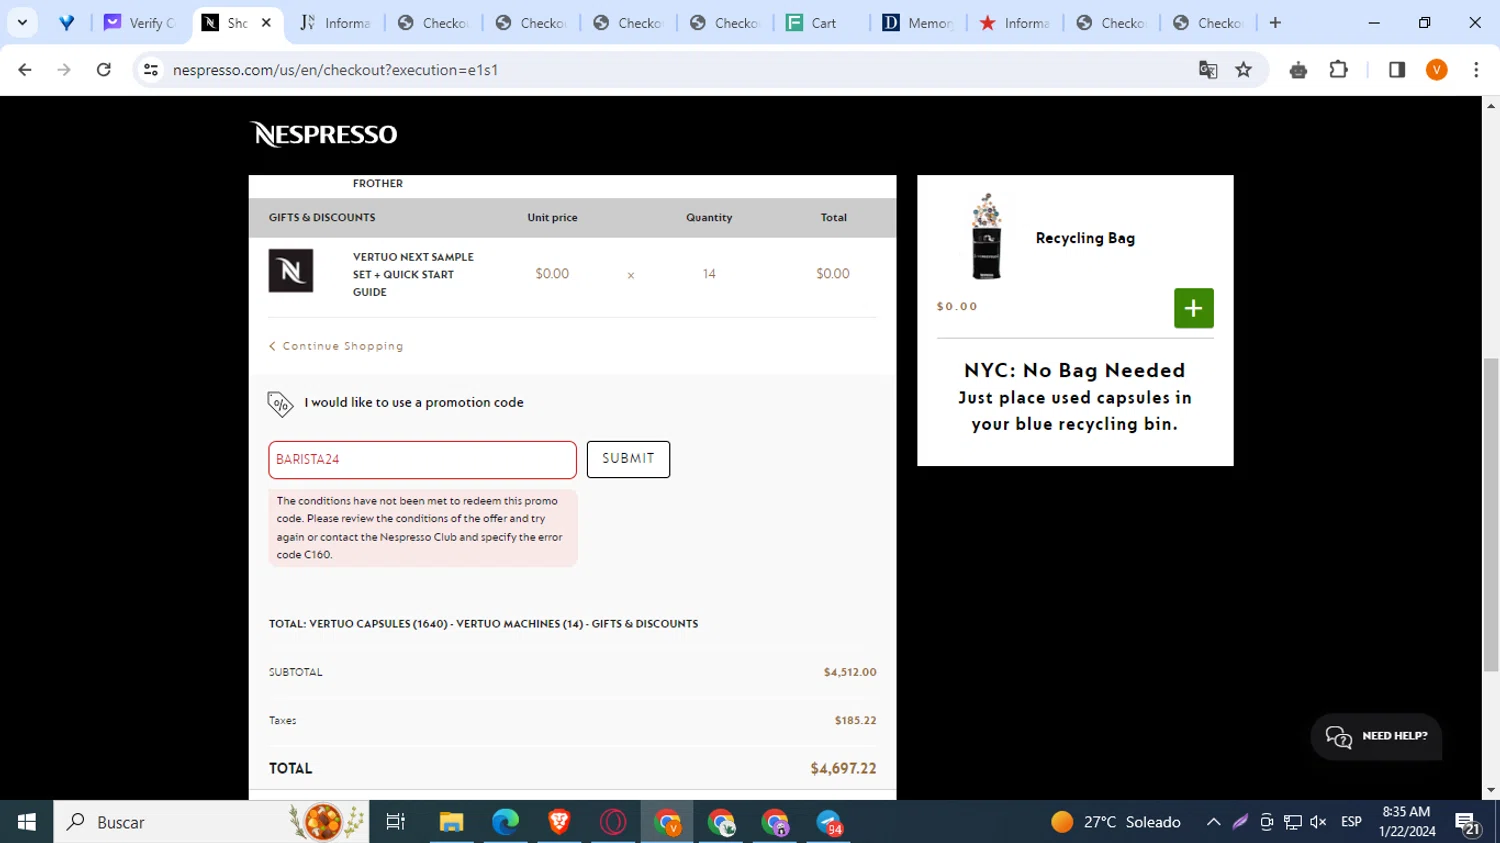1500x843 pixels.
Task: Open the Need Help chat
Action: pos(1376,736)
